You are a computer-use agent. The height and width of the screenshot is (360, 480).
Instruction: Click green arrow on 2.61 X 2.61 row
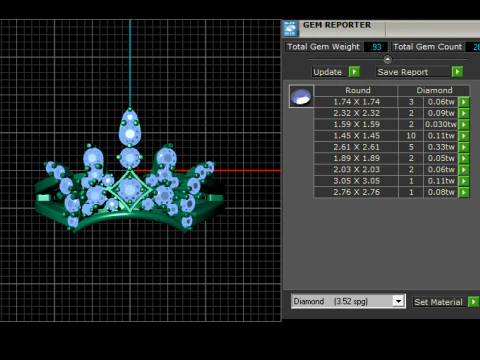464,147
